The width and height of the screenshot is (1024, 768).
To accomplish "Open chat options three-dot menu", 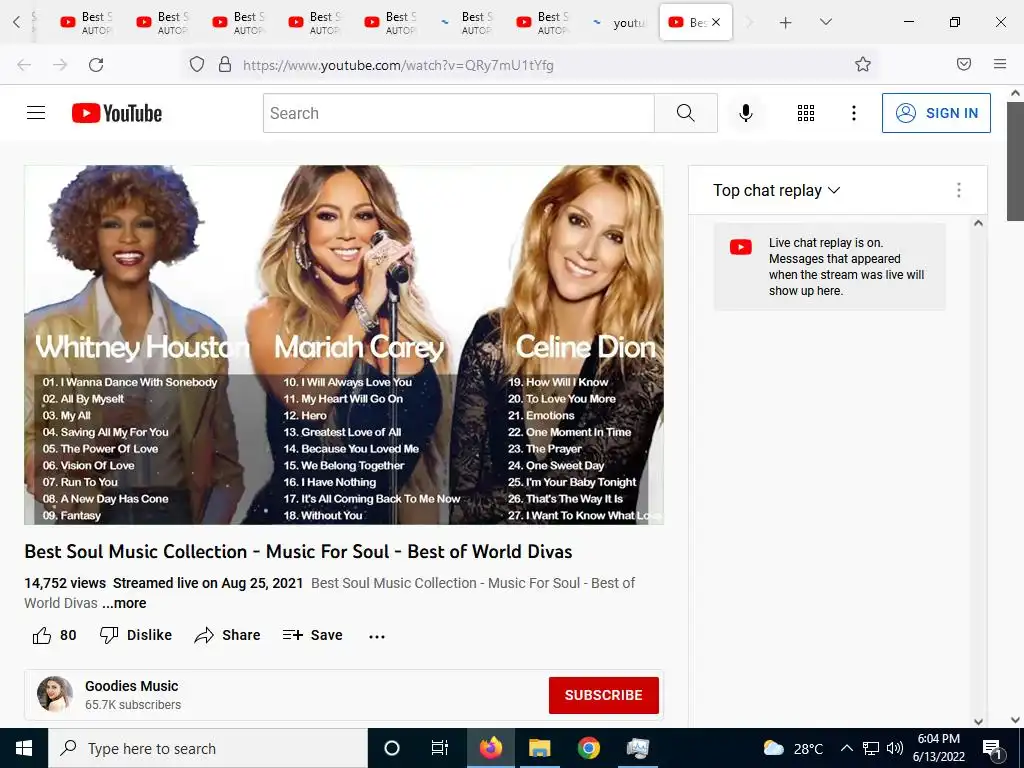I will [x=959, y=190].
